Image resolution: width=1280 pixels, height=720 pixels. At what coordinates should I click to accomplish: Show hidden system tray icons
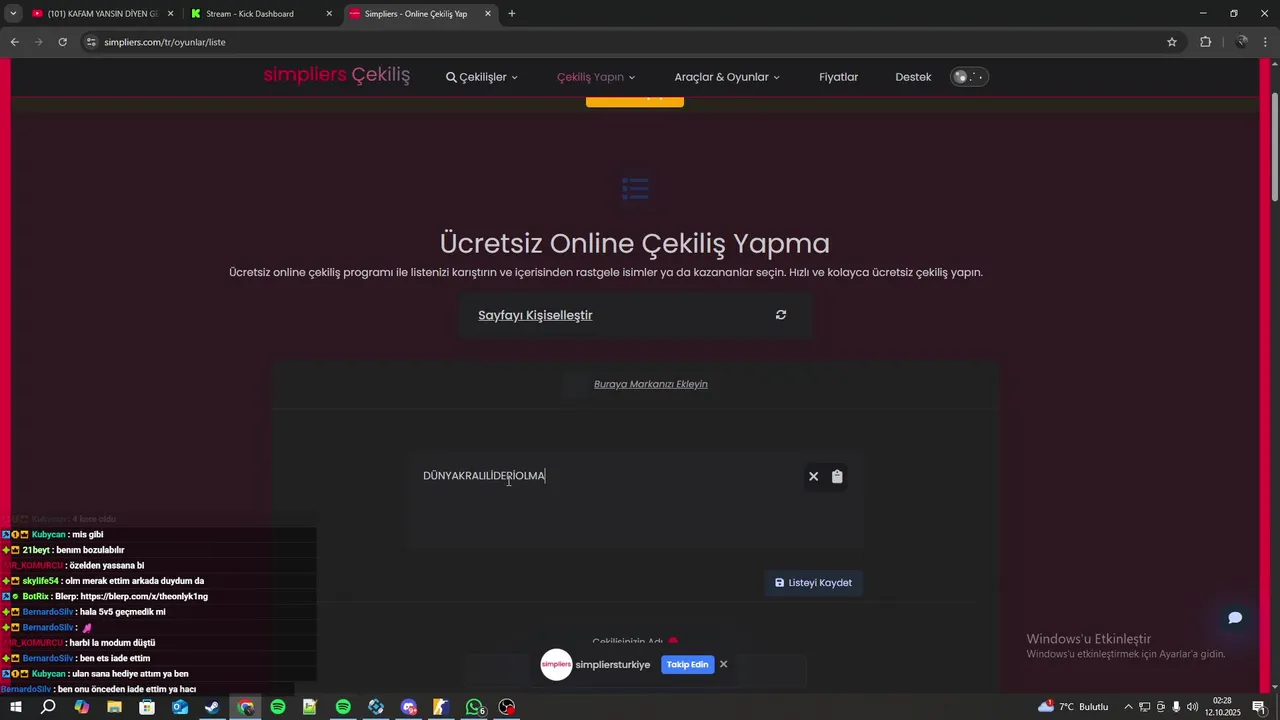[1129, 707]
